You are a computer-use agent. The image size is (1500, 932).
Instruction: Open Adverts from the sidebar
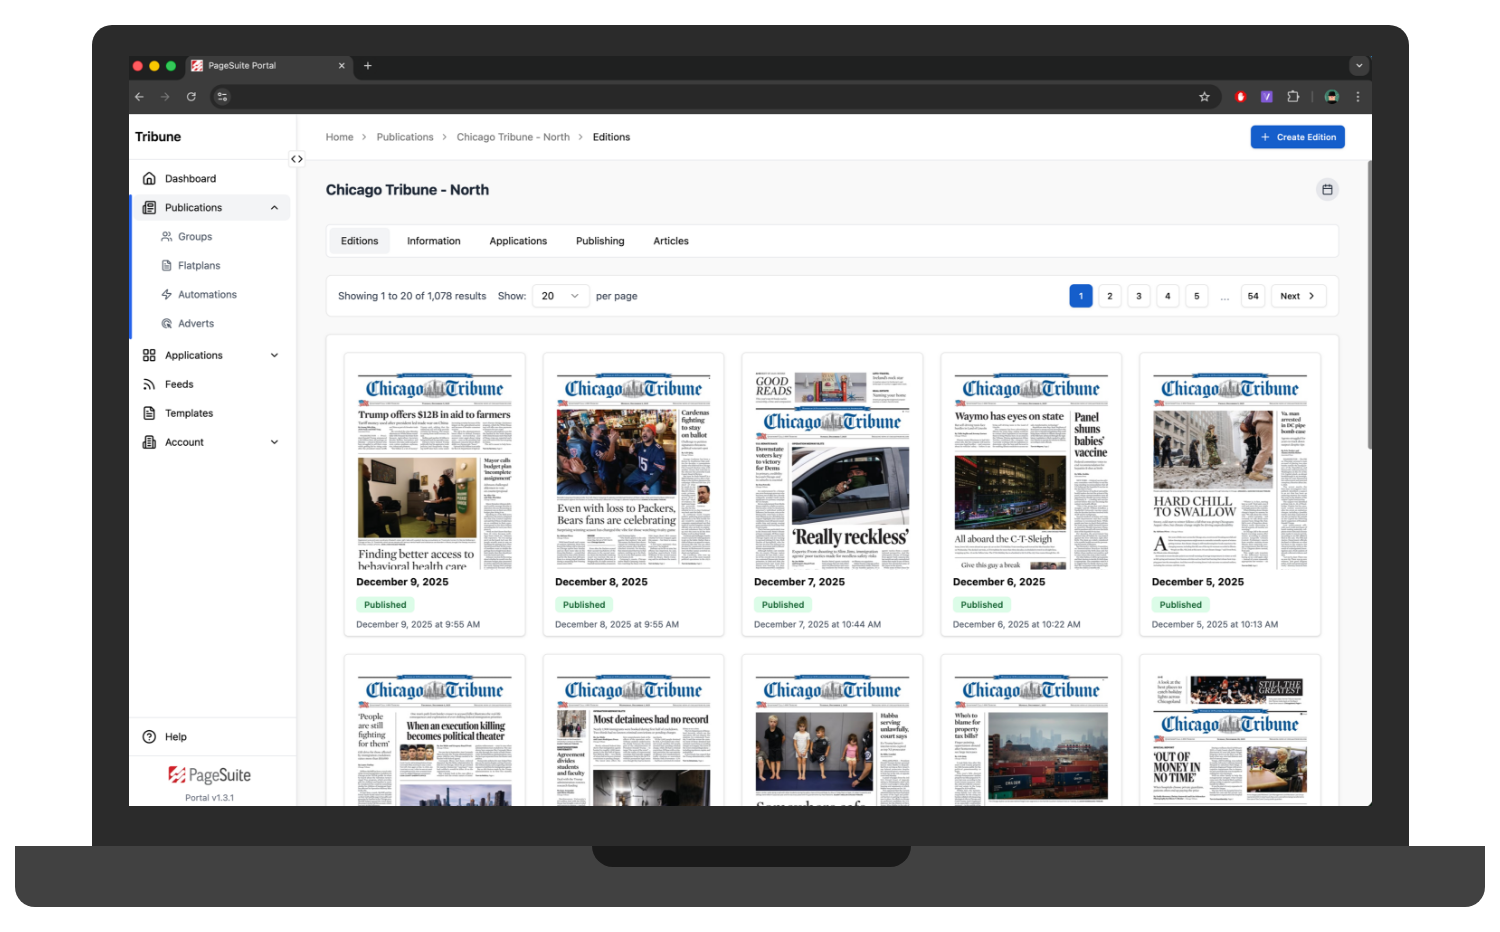pos(196,324)
